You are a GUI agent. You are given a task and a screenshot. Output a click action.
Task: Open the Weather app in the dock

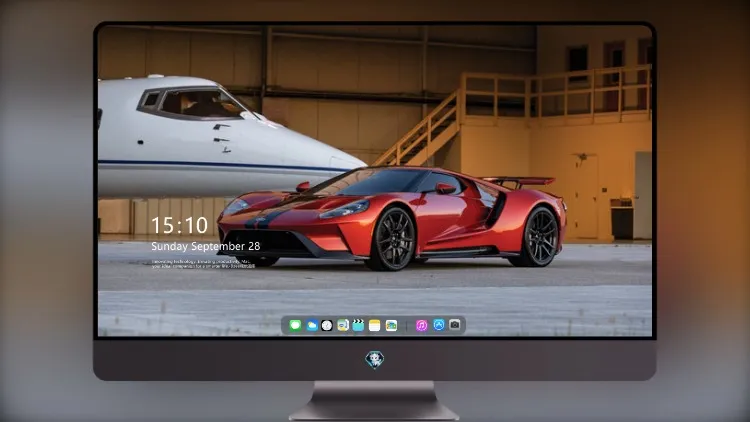(312, 325)
